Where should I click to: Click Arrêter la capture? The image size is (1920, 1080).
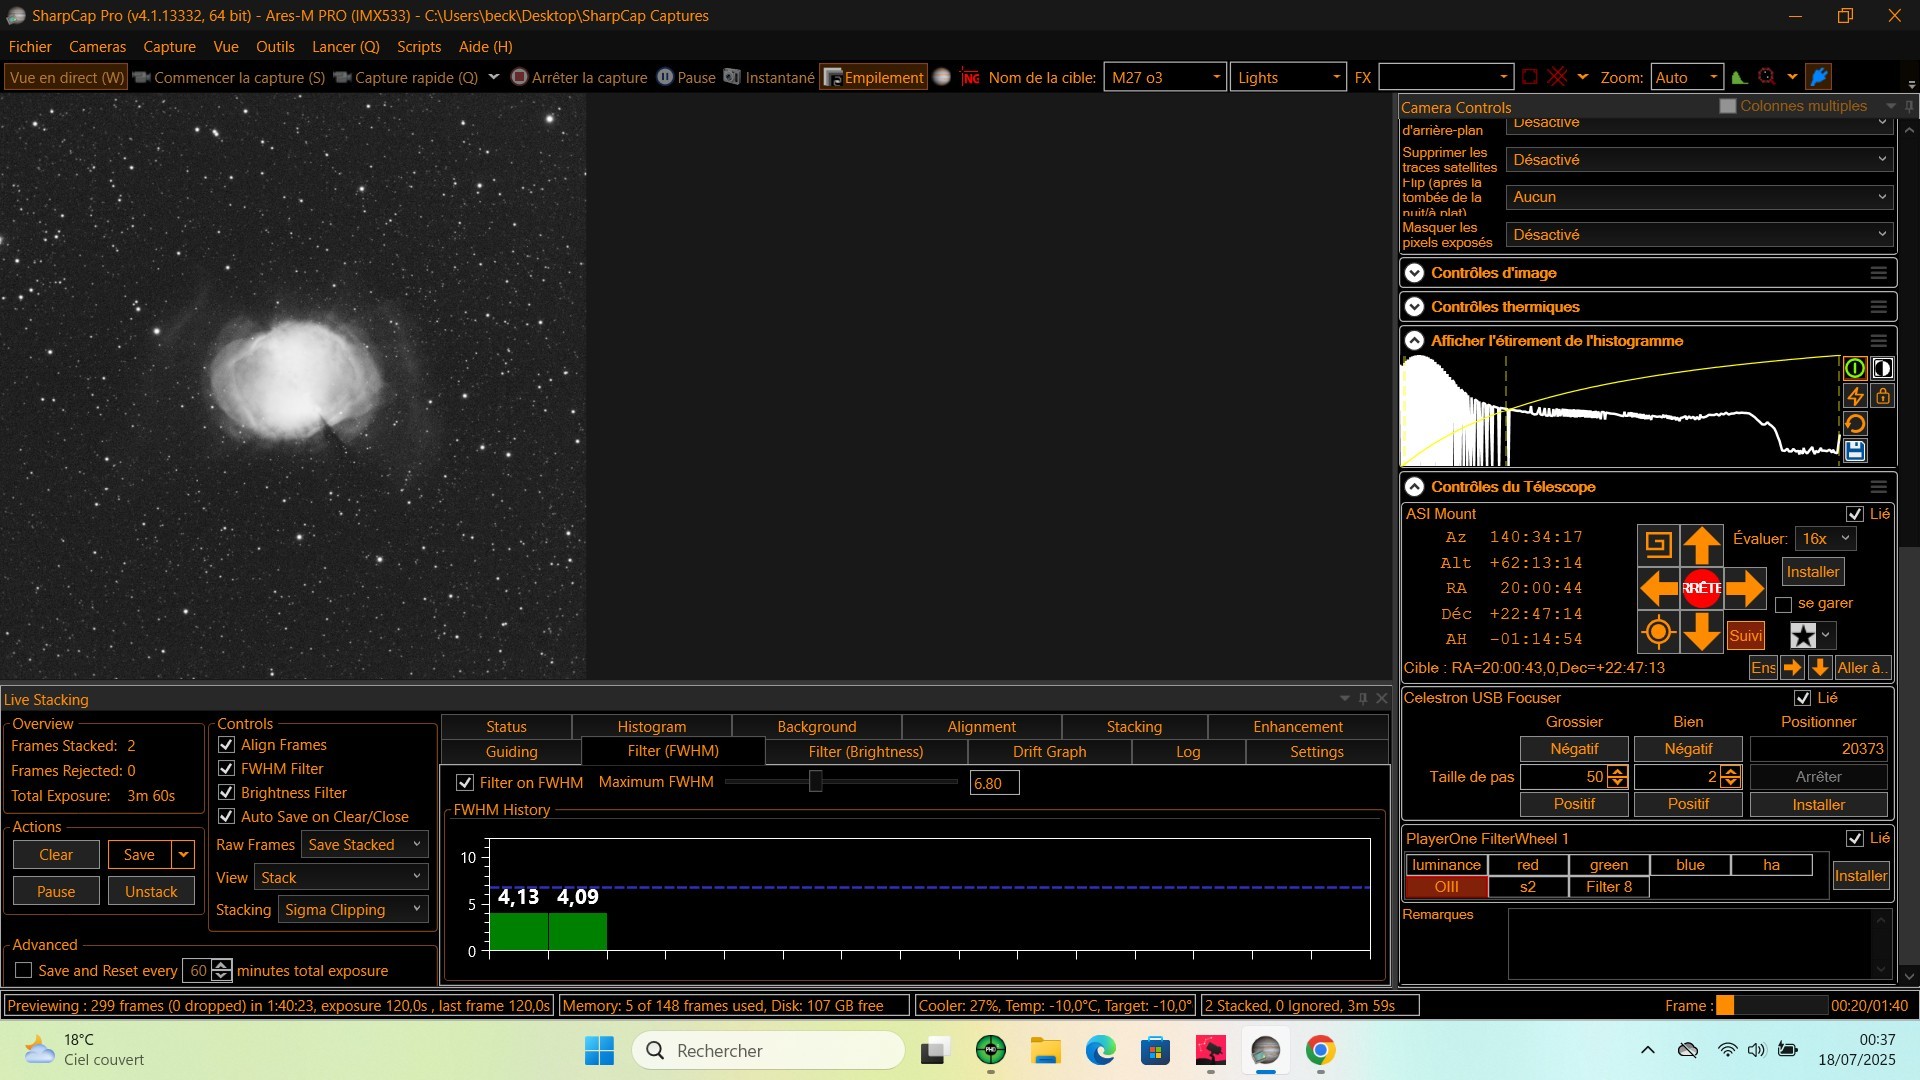(579, 77)
